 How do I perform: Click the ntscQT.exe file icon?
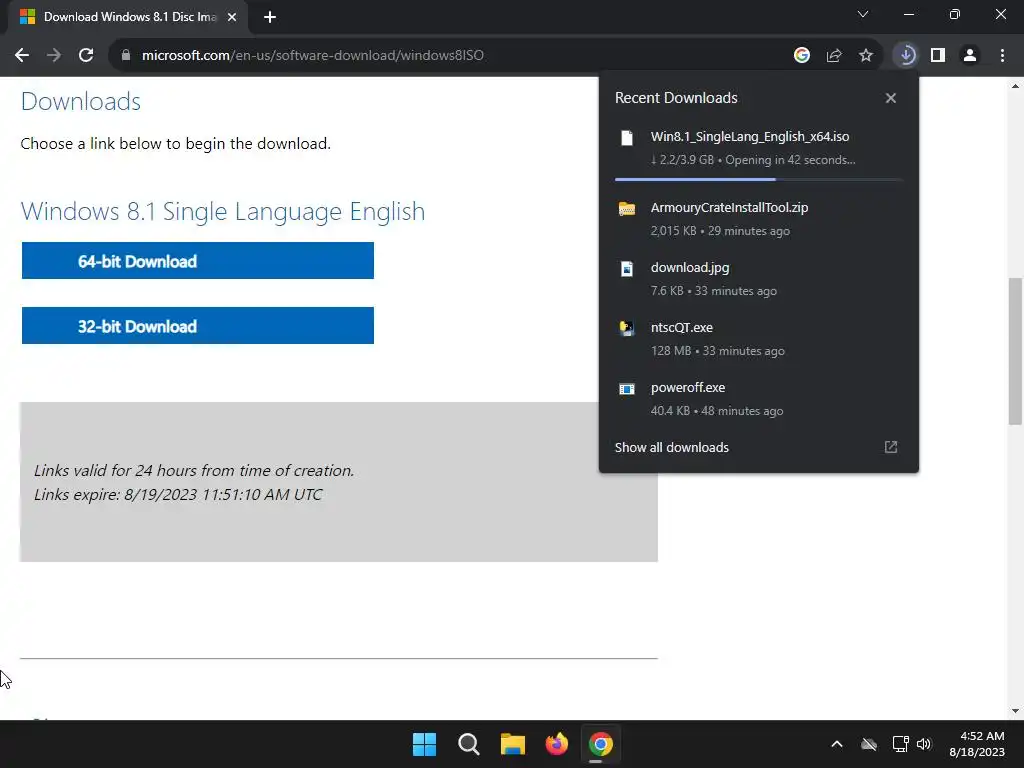(627, 328)
